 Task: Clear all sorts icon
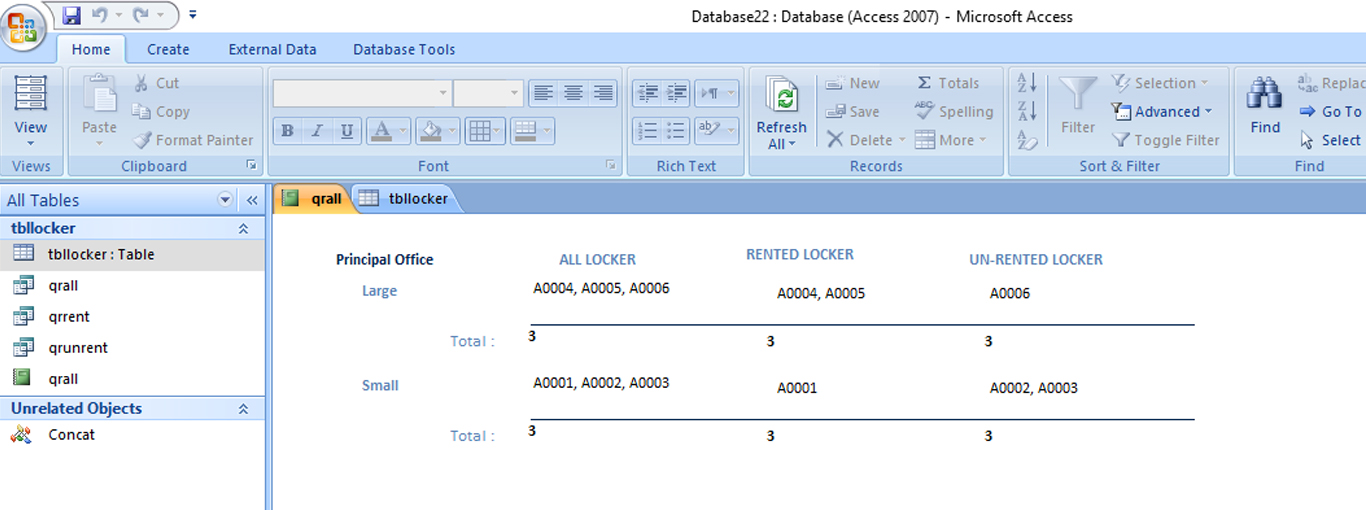tap(1027, 140)
